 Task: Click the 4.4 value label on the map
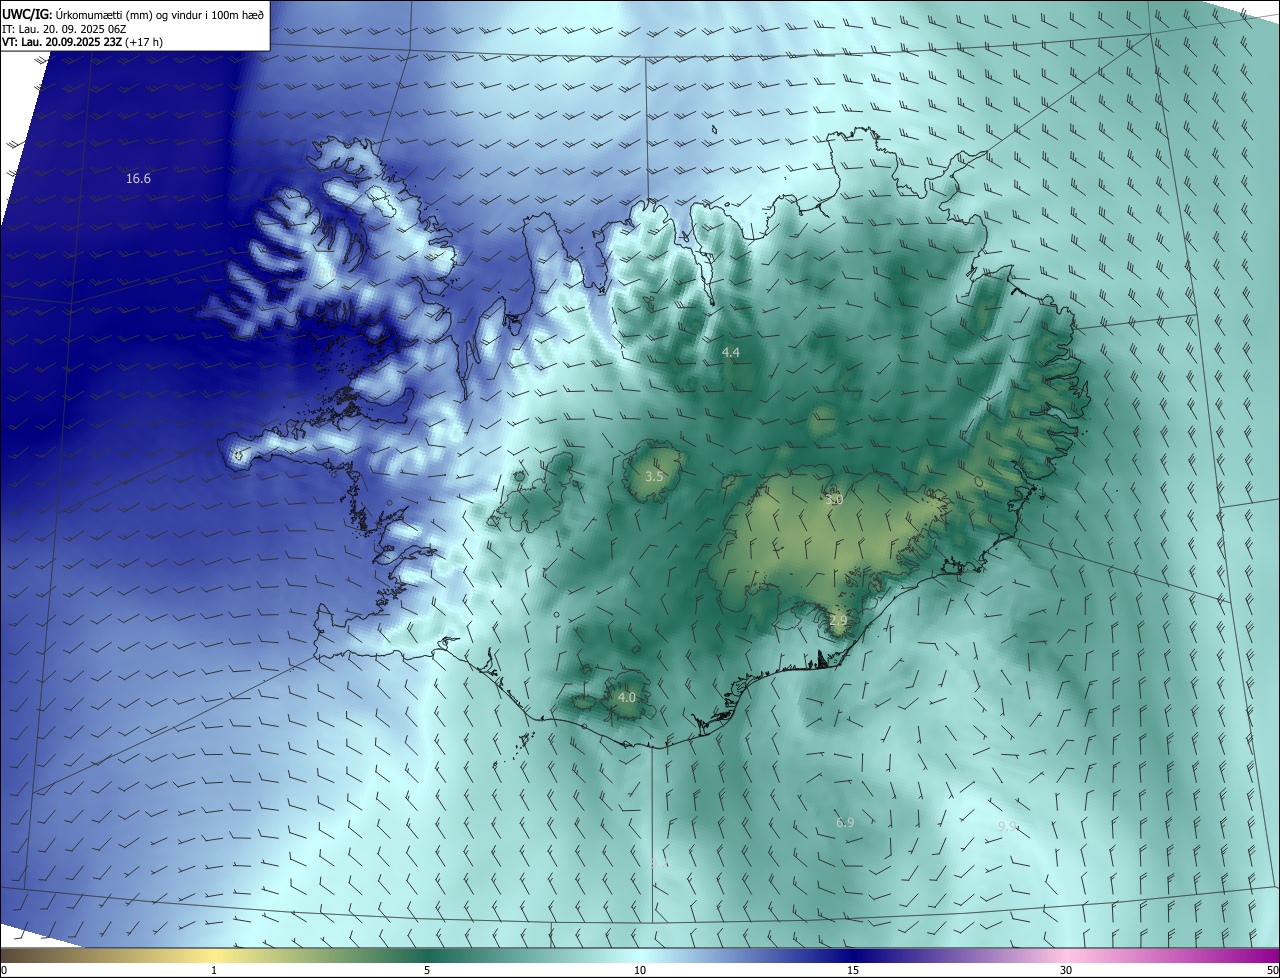click(730, 353)
